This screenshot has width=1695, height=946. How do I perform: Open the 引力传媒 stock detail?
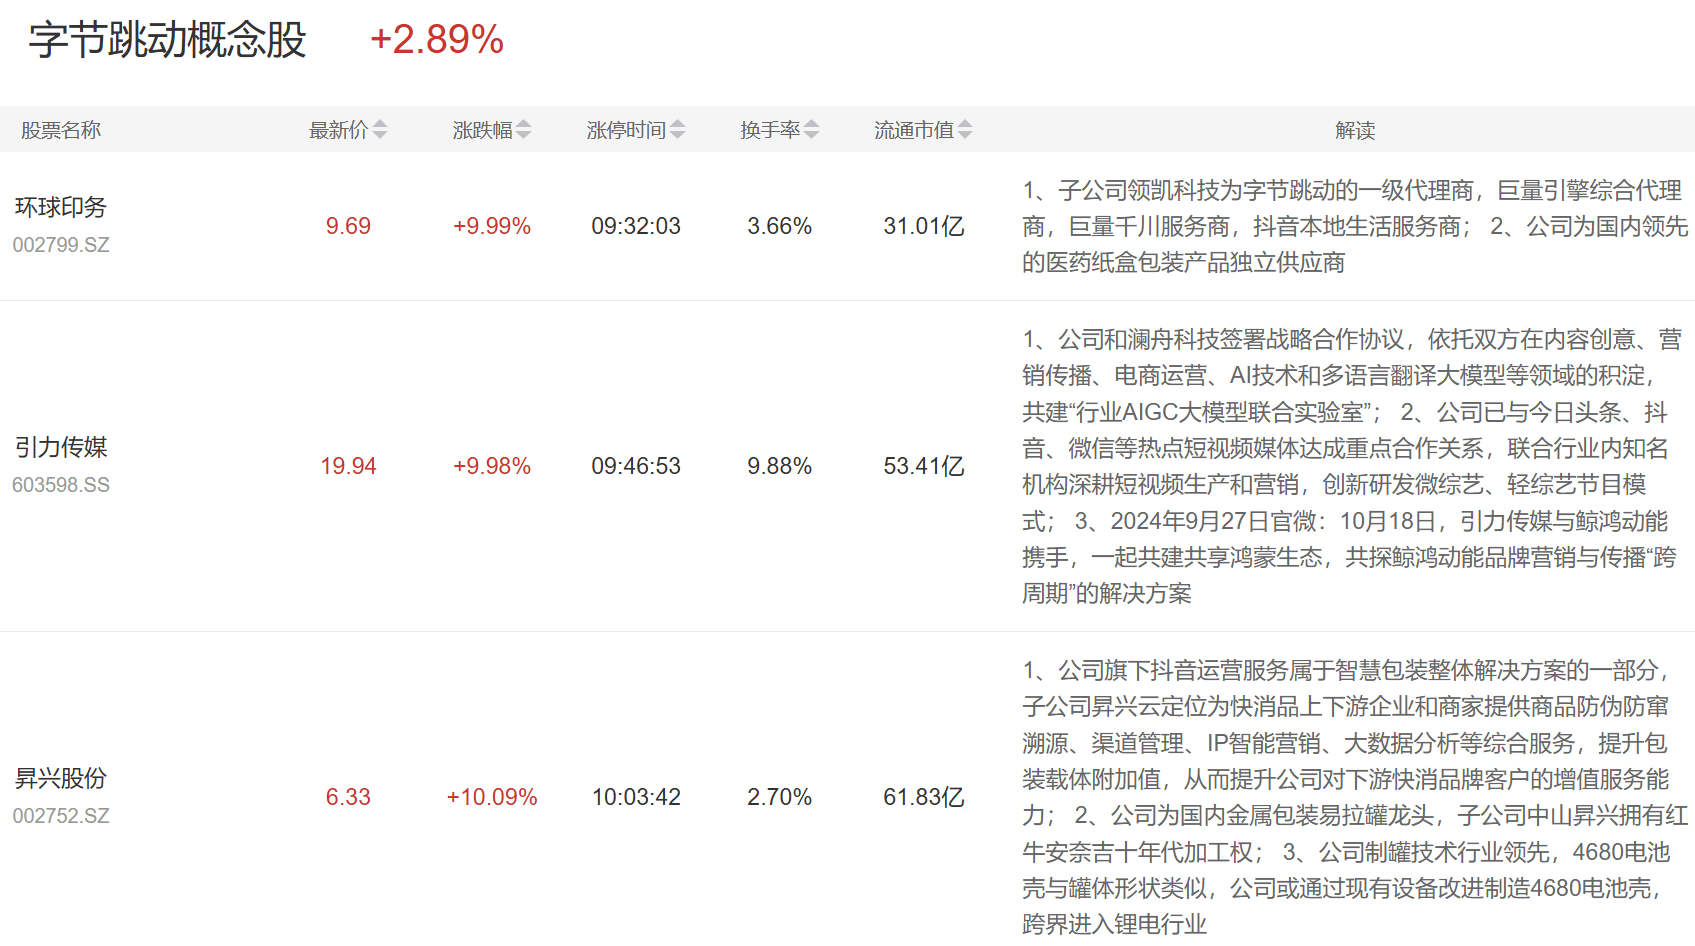point(64,448)
